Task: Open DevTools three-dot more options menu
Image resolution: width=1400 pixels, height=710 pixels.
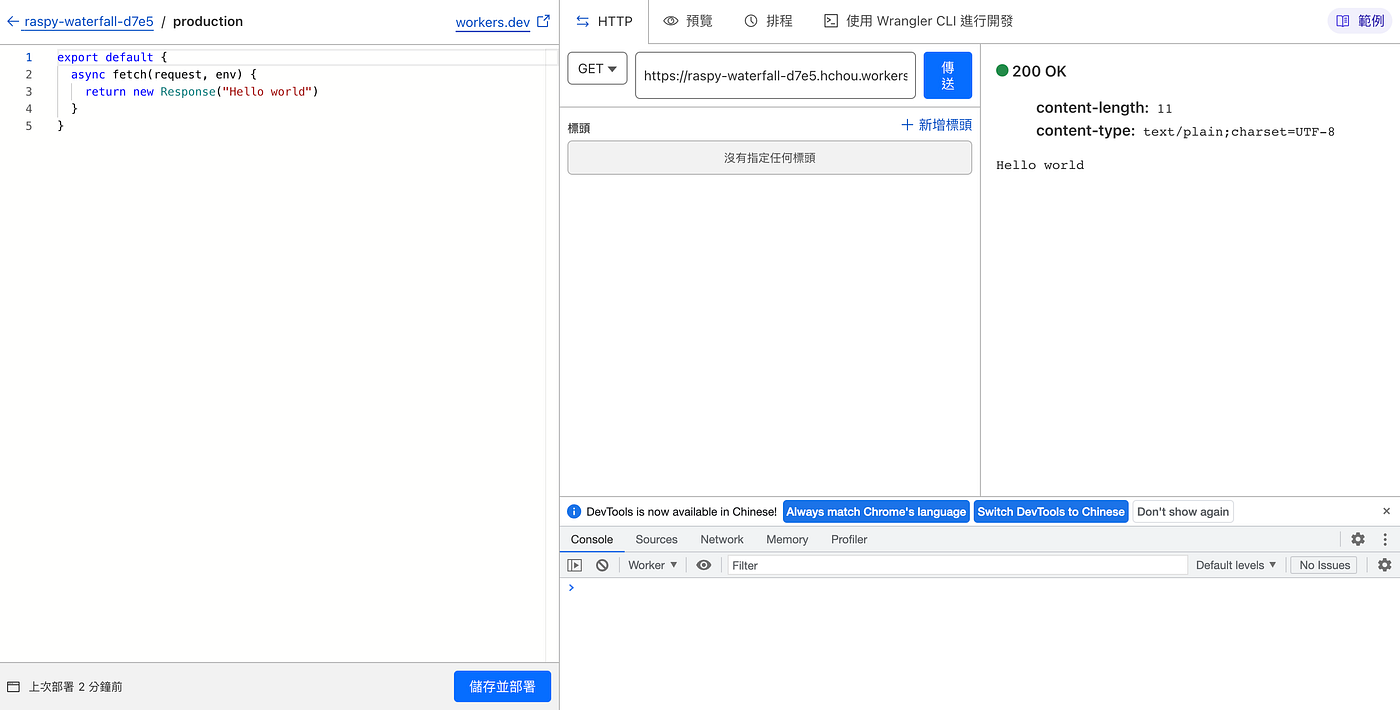Action: click(1385, 539)
